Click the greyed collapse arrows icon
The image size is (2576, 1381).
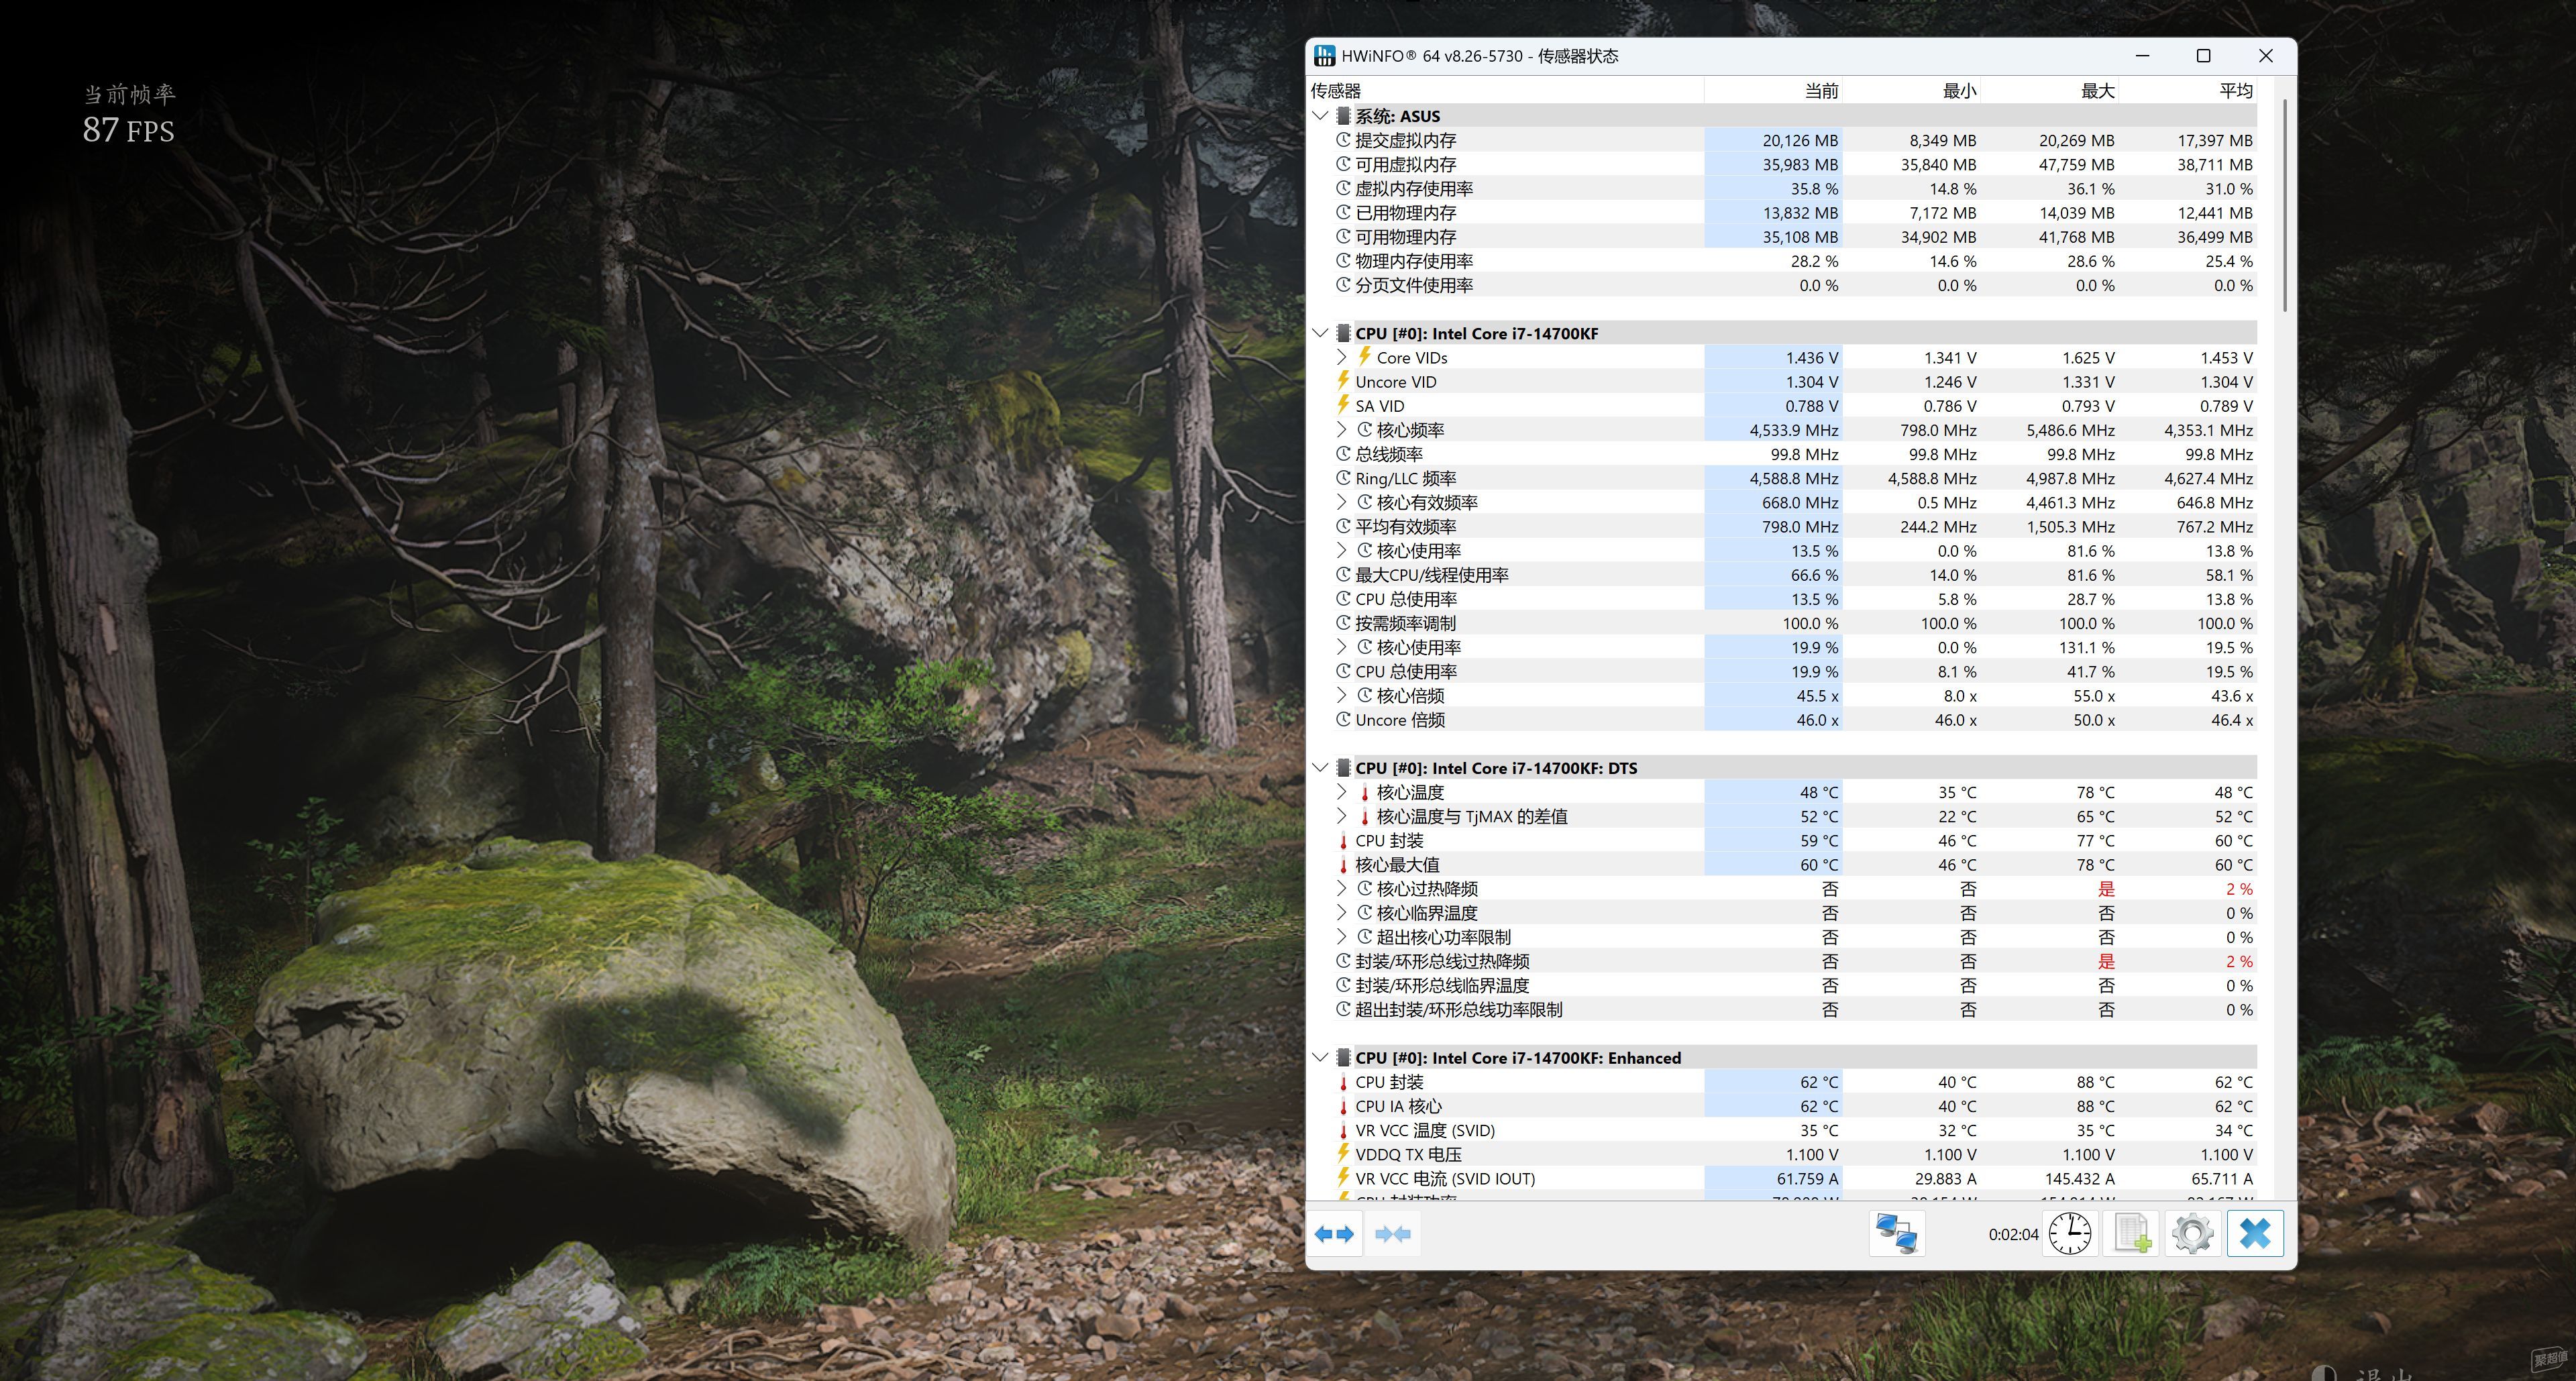1393,1234
